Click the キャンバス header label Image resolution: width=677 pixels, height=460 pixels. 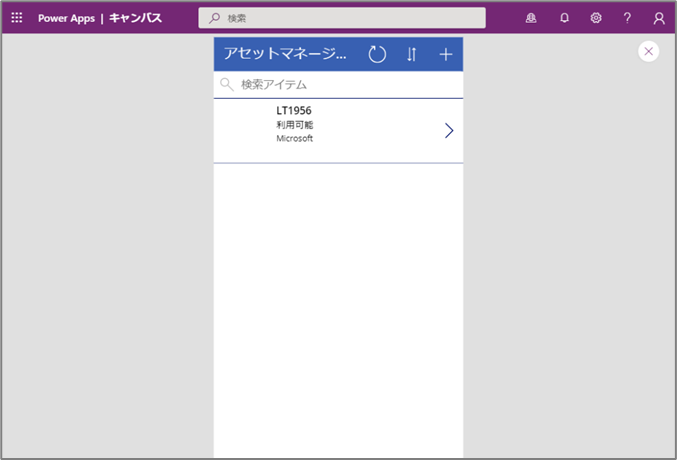pos(136,18)
